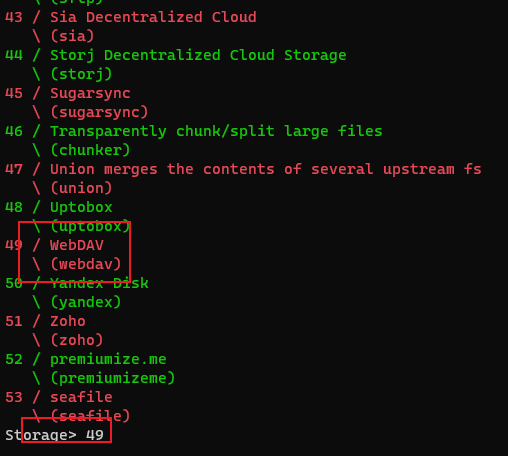
Task: Select 'Transparently chunk/split large files' line
Action: point(194,131)
